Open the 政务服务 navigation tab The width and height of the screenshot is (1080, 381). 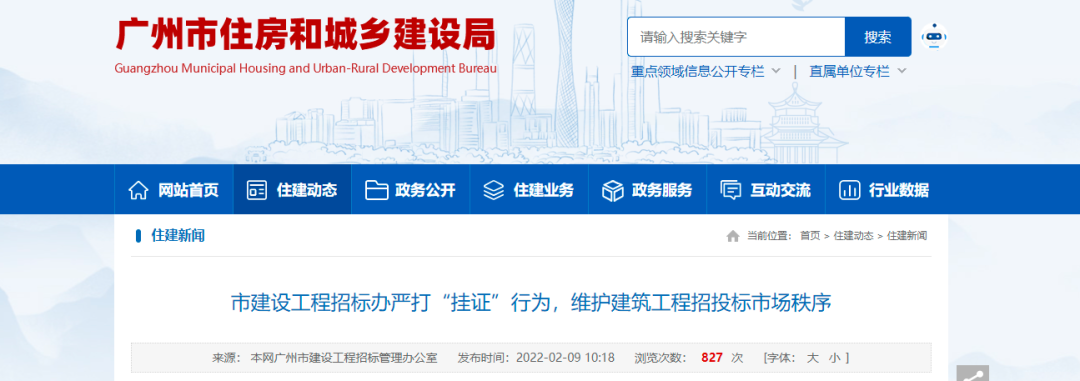pos(647,189)
